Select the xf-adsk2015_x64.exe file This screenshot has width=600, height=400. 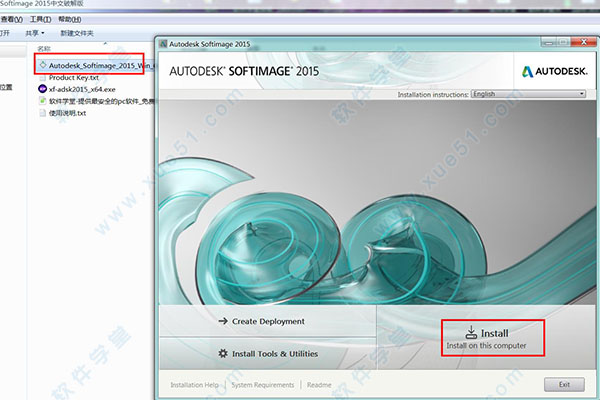77,89
